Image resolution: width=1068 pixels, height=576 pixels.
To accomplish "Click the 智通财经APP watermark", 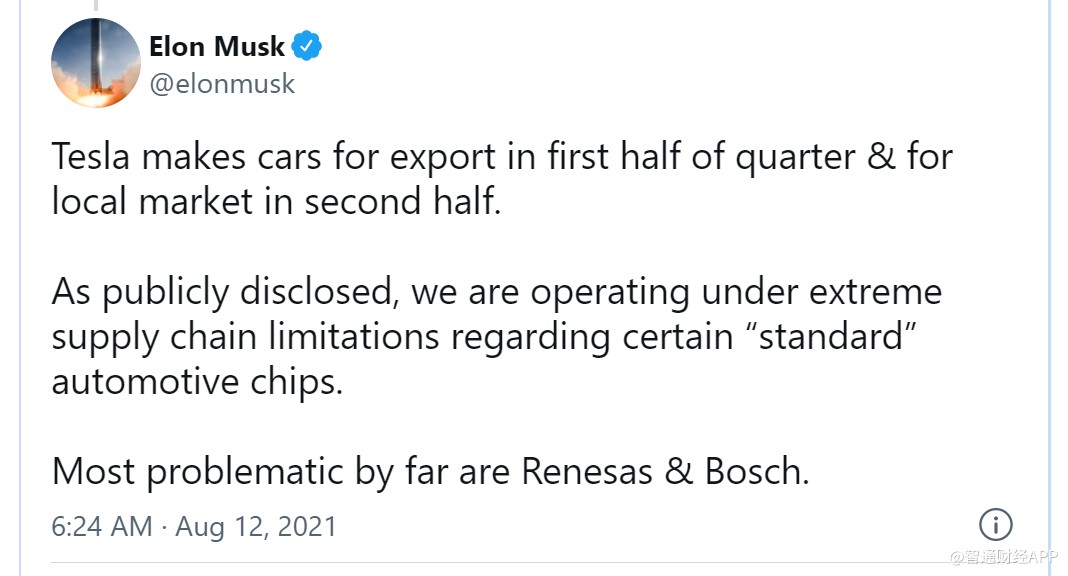I will 1004,557.
